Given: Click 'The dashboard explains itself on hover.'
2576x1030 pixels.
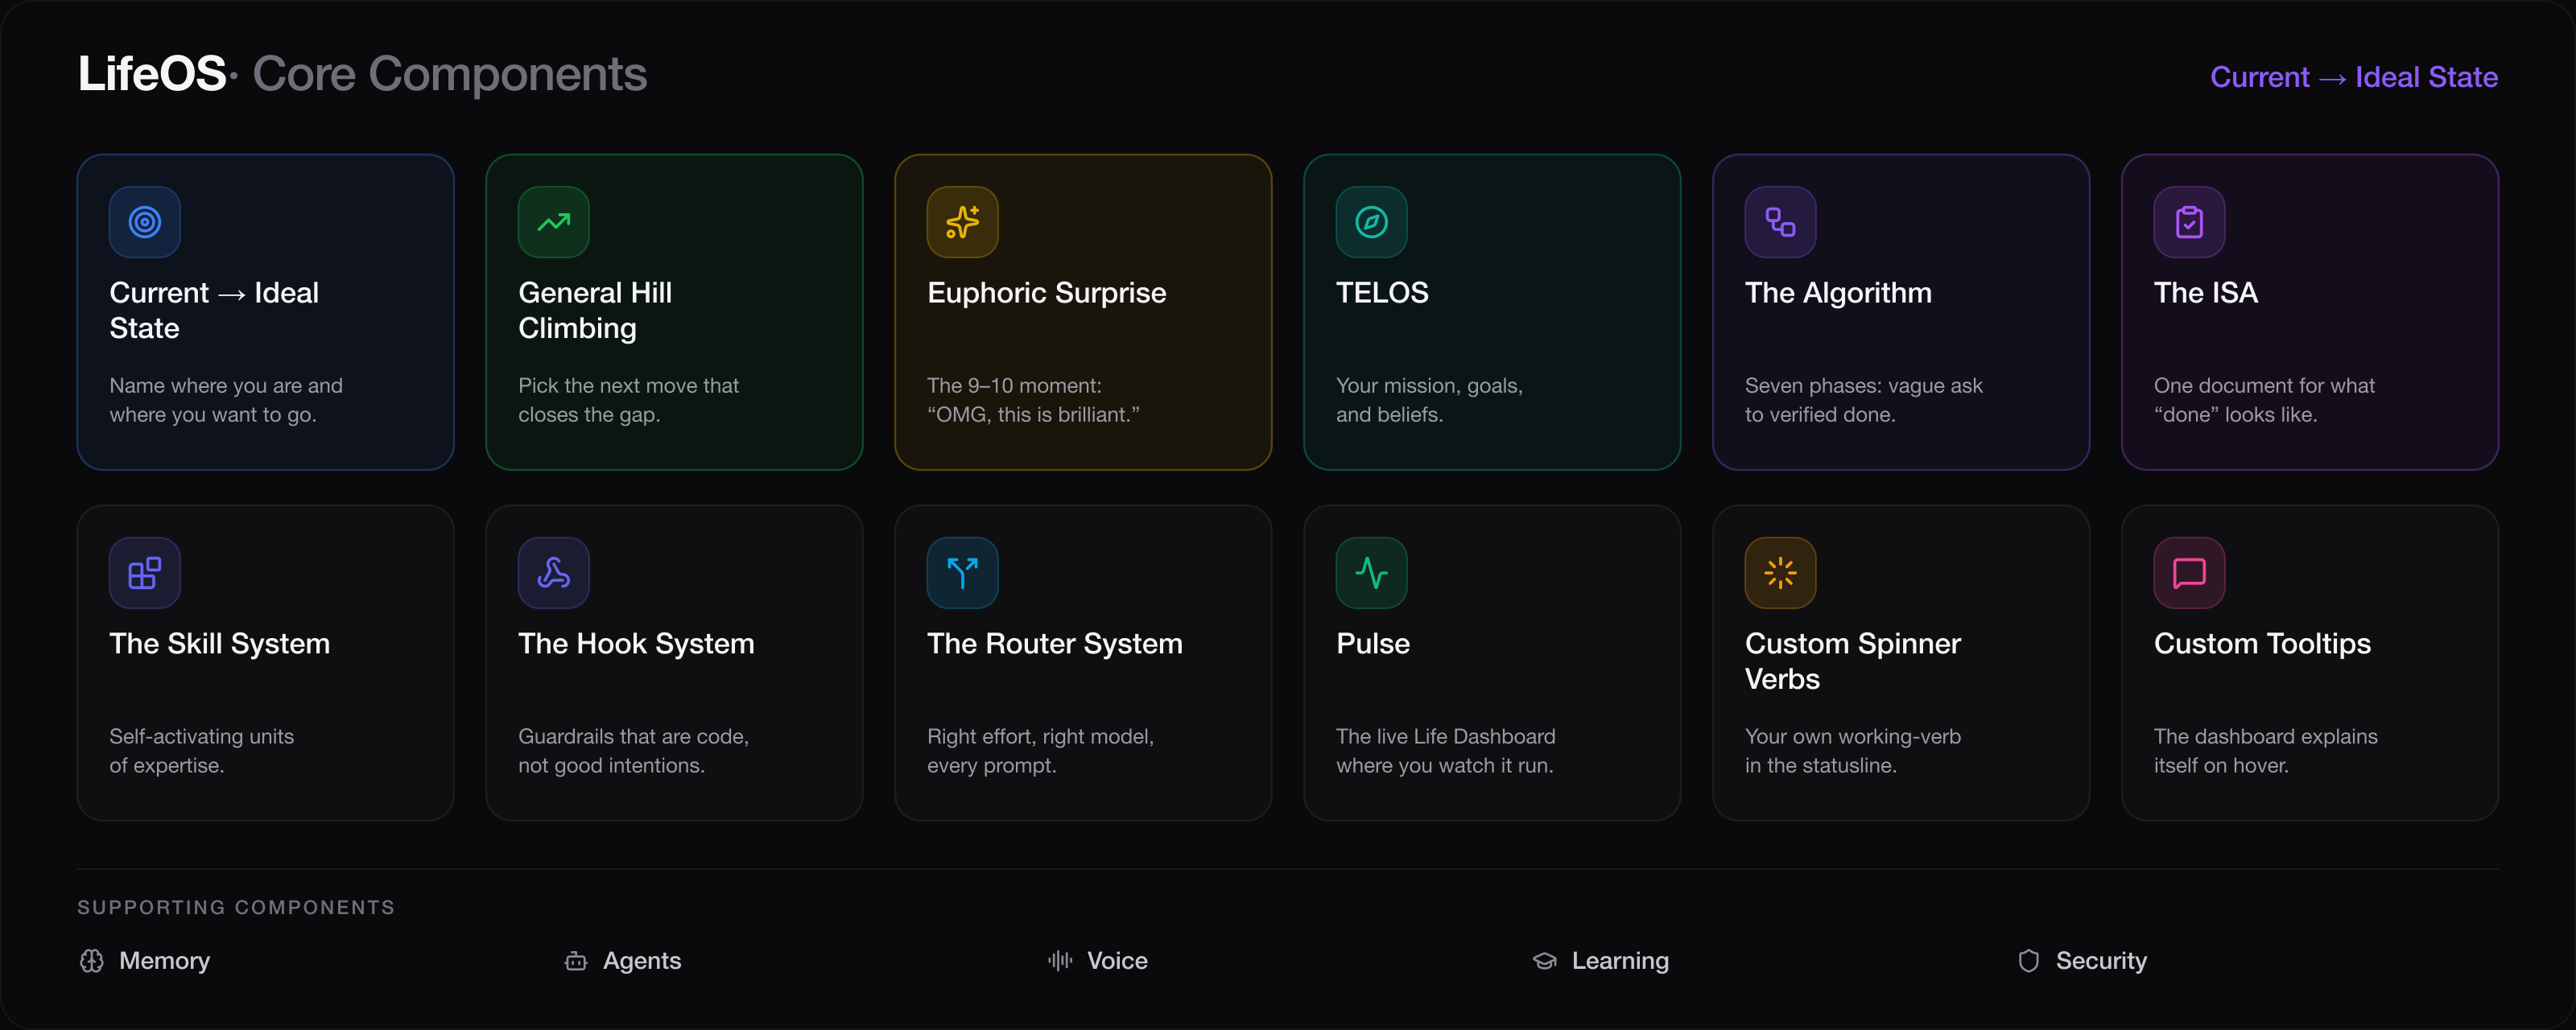Looking at the screenshot, I should (2265, 751).
